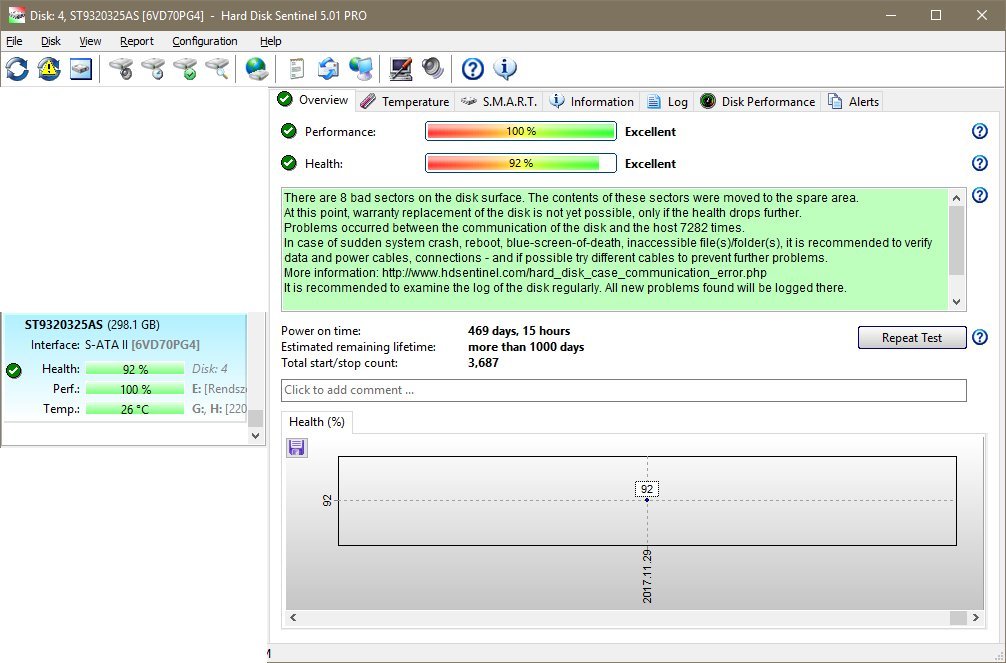
Task: Click the 'Interface: S-ATA II' line
Action: click(115, 345)
